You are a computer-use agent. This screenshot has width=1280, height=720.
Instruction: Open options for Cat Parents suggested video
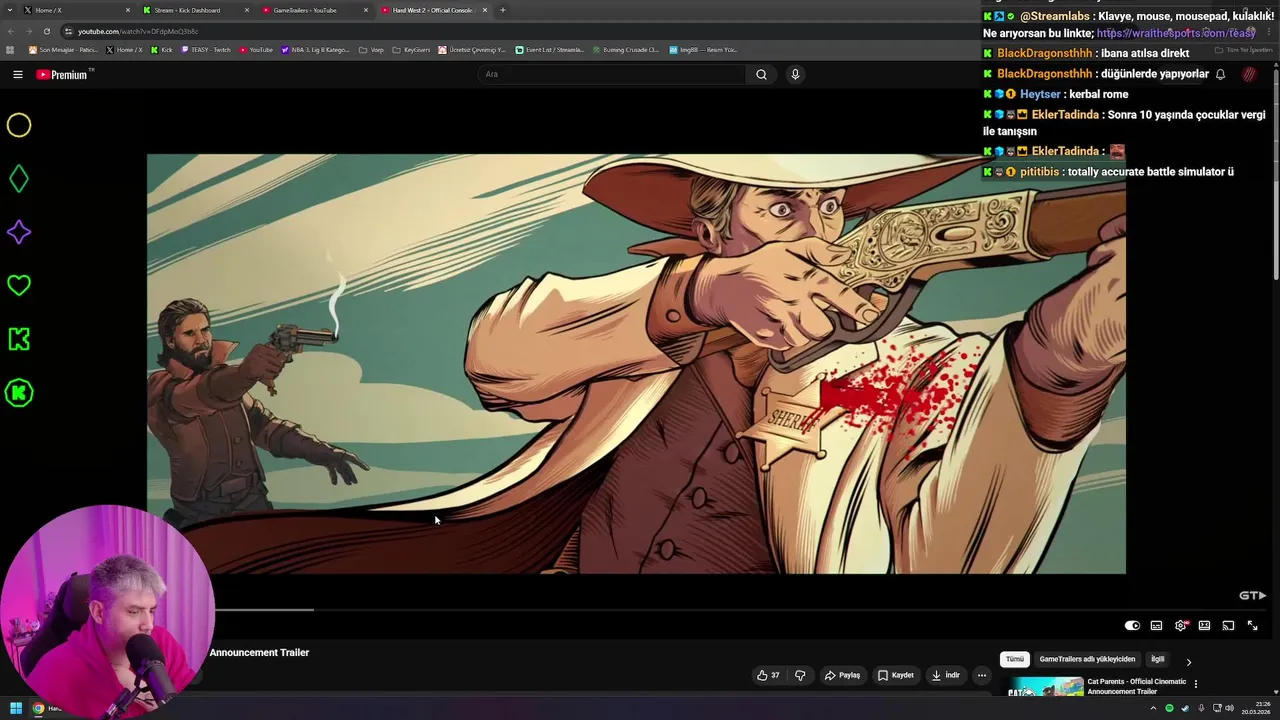pos(1196,685)
